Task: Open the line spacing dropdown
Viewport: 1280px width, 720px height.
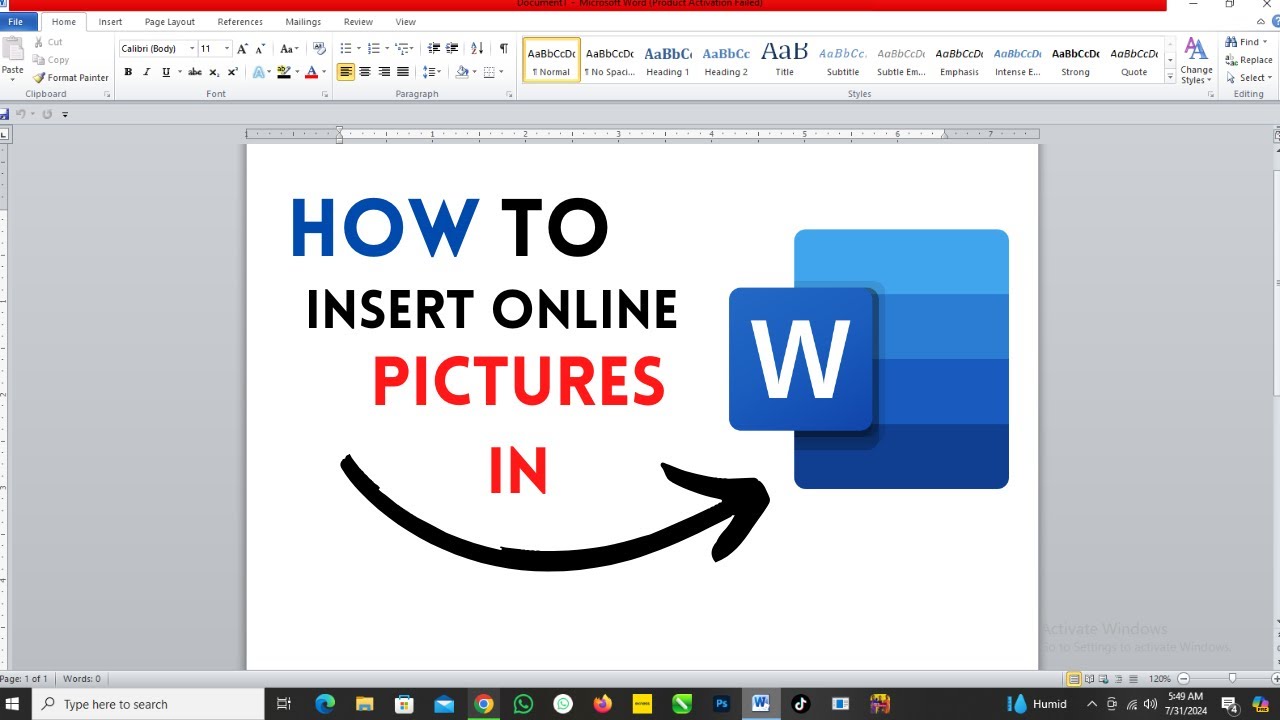Action: pyautogui.click(x=432, y=72)
